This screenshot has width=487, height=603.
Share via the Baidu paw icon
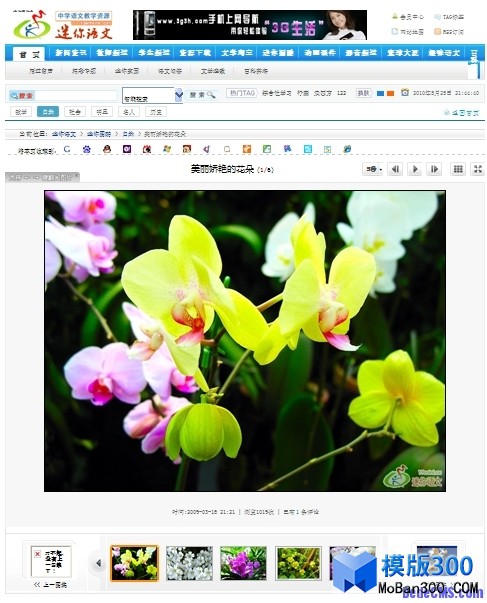click(87, 149)
